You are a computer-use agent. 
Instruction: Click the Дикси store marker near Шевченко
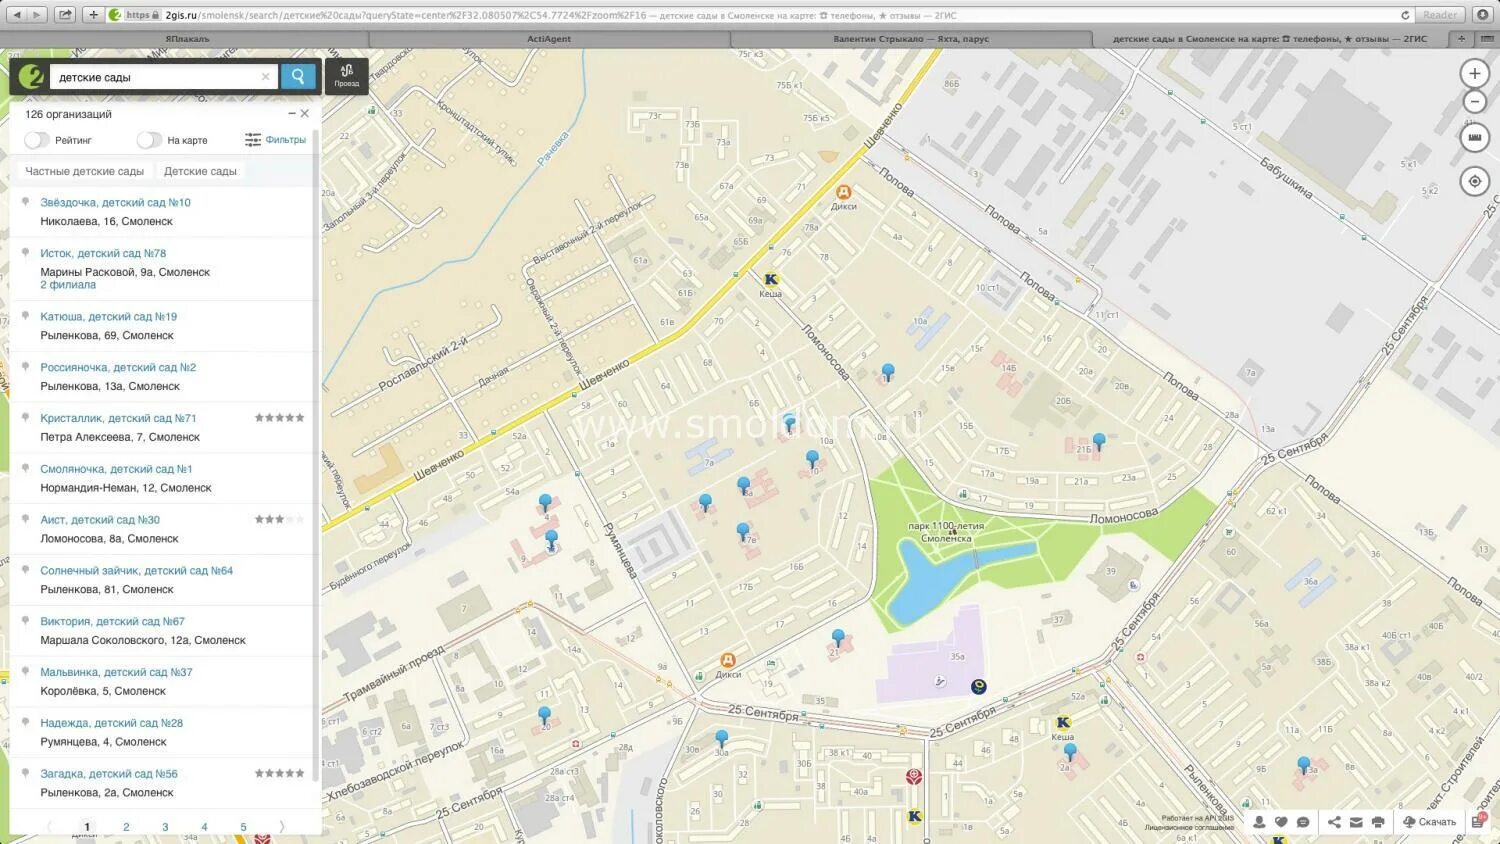[x=843, y=192]
